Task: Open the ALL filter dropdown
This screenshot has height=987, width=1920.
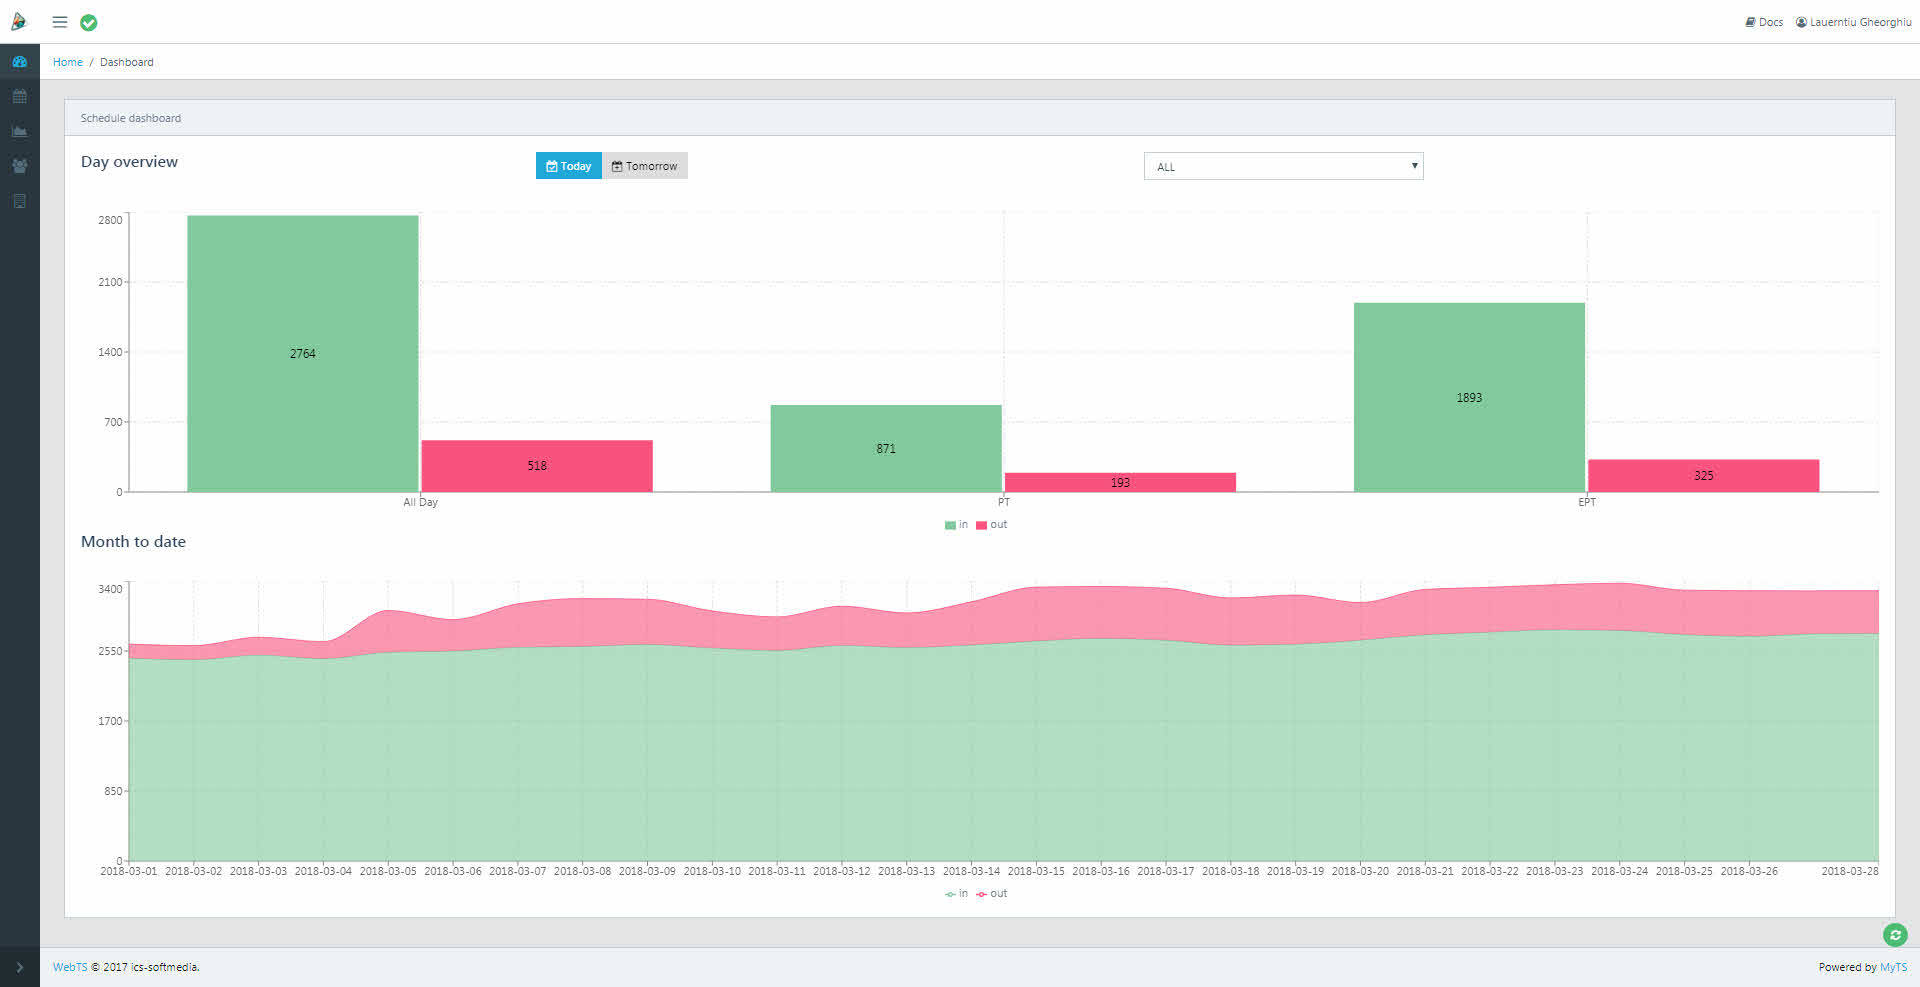Action: pyautogui.click(x=1283, y=166)
